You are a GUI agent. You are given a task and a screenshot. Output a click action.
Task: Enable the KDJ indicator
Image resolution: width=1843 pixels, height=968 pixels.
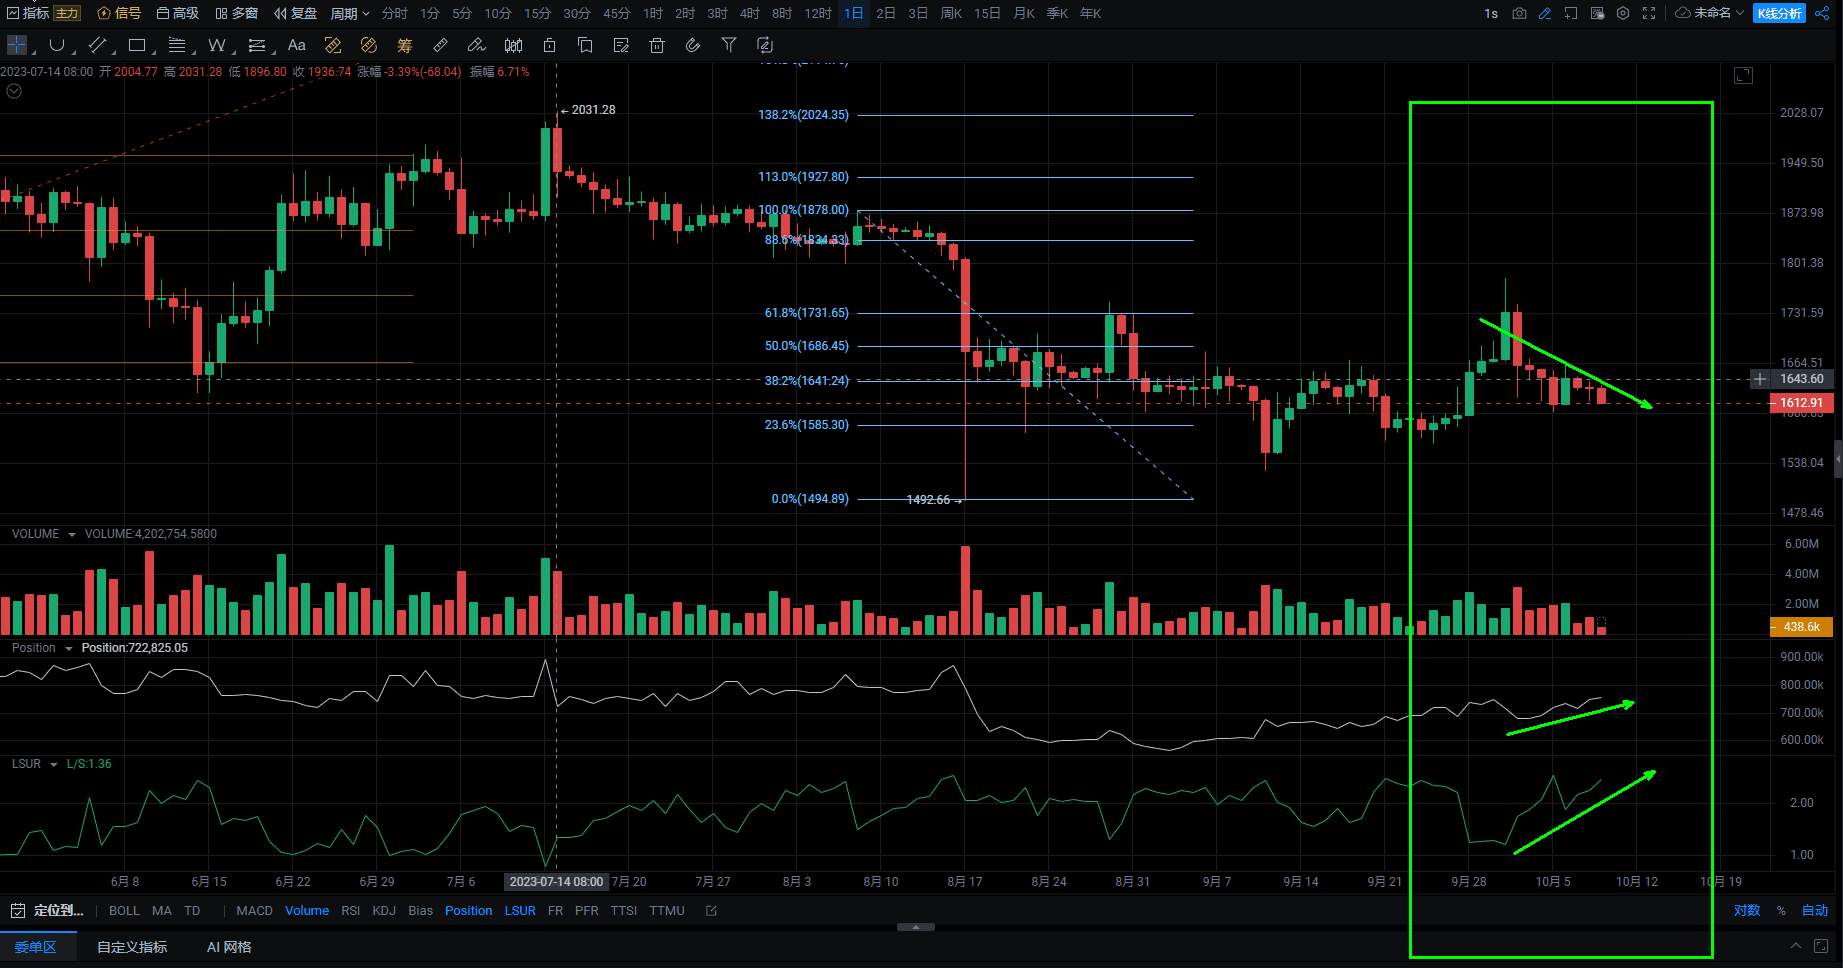384,911
